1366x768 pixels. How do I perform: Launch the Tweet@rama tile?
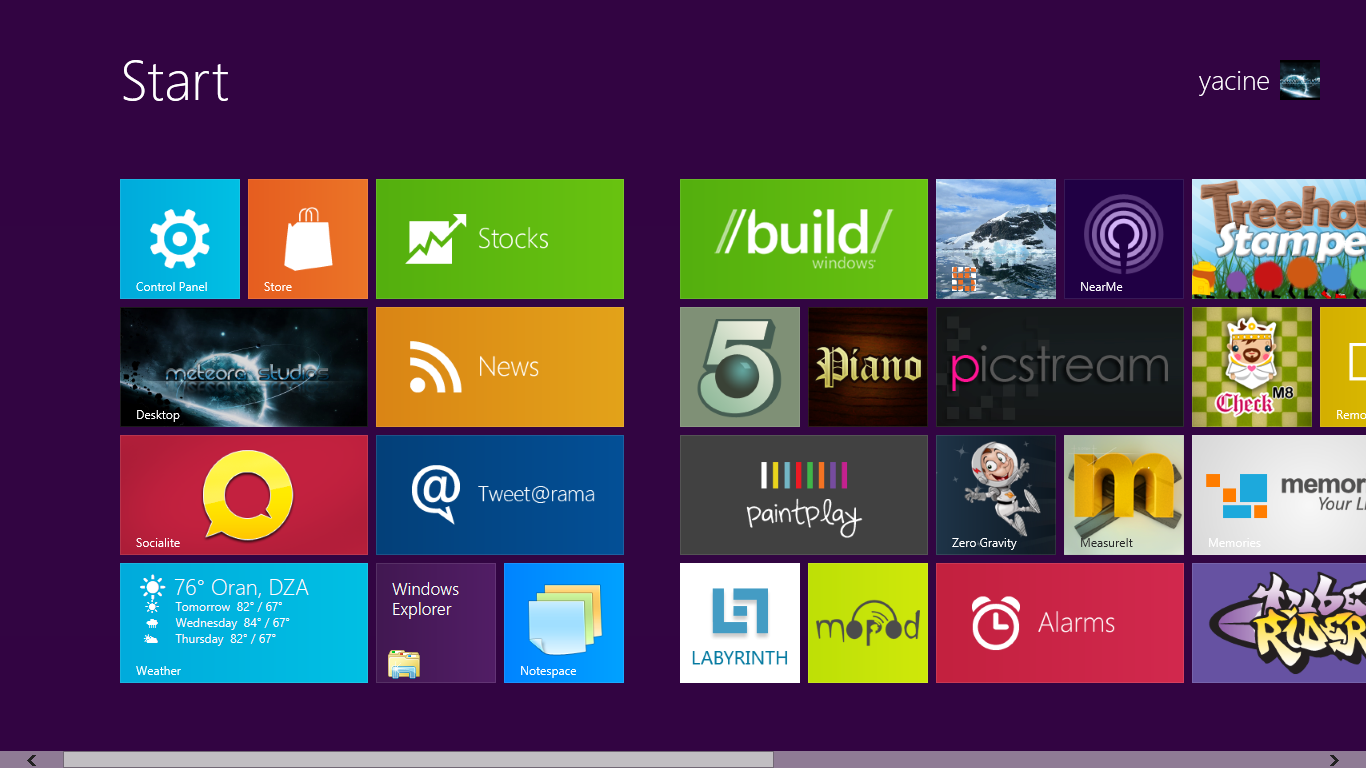[x=500, y=495]
